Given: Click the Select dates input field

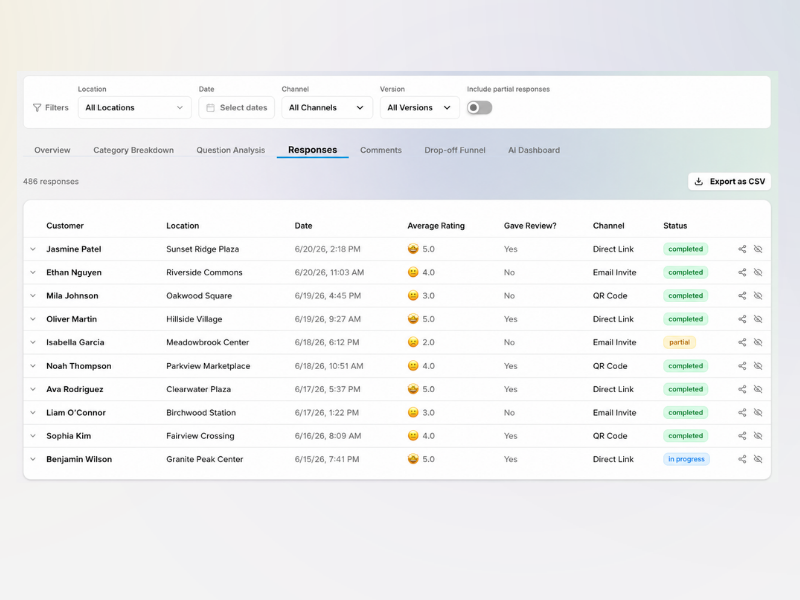Looking at the screenshot, I should 237,108.
